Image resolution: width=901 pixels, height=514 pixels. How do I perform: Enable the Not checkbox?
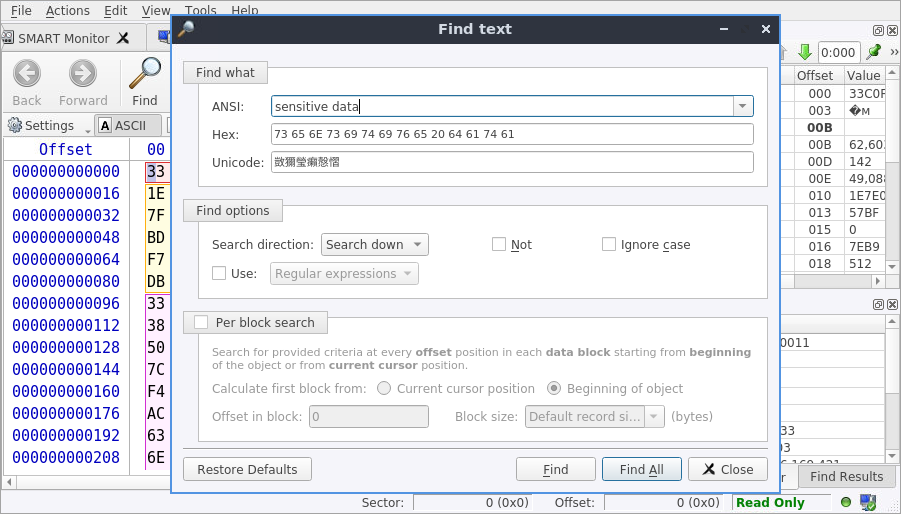(x=499, y=245)
